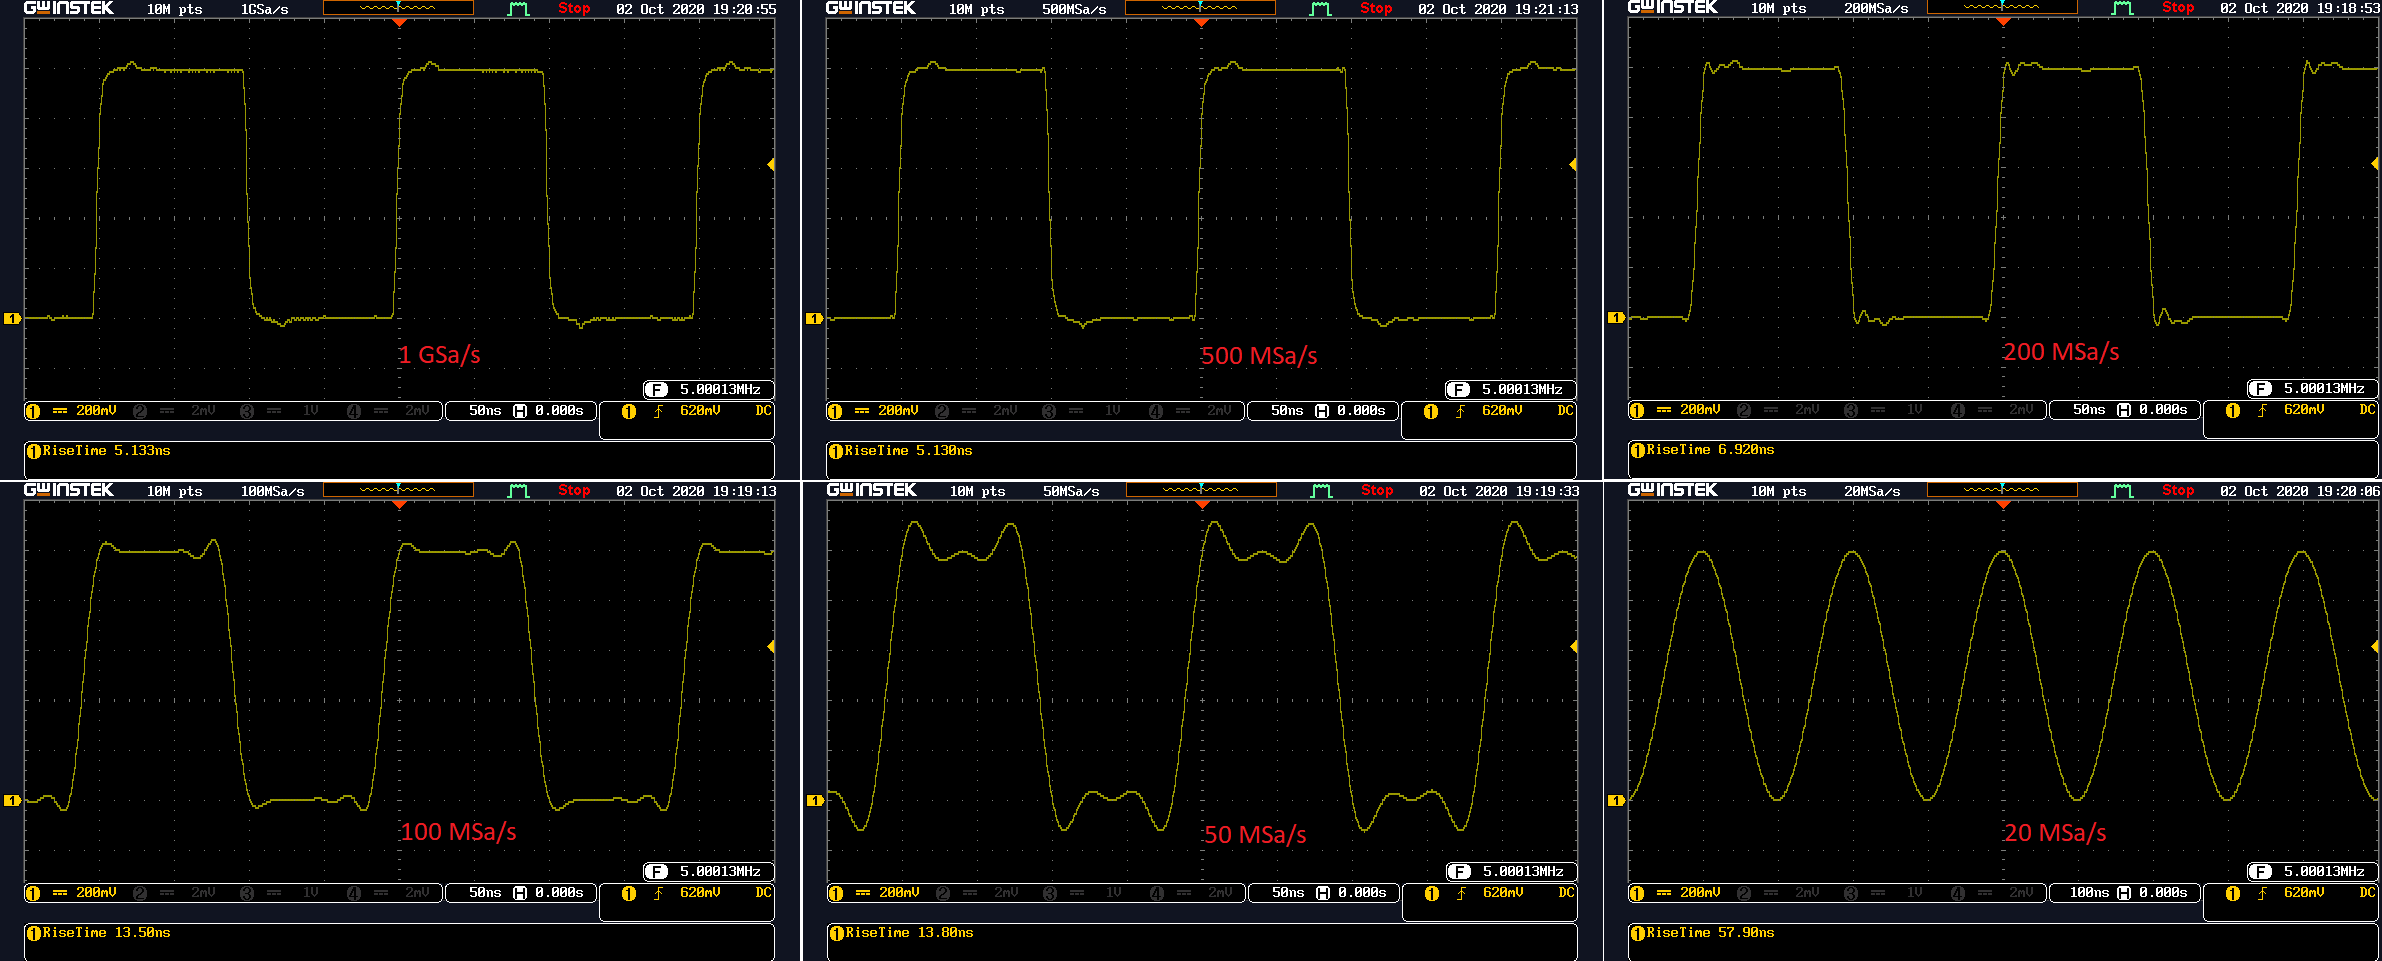Click the RiseTime 13.80ns measurement
Viewport: 2382px width, 961px height.
(909, 933)
